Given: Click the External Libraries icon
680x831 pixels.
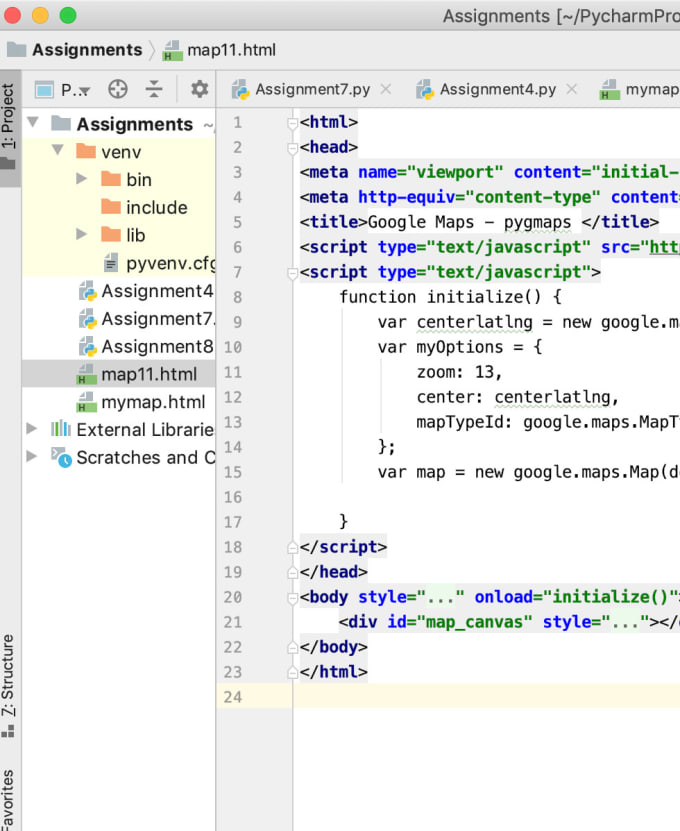Looking at the screenshot, I should pos(60,429).
